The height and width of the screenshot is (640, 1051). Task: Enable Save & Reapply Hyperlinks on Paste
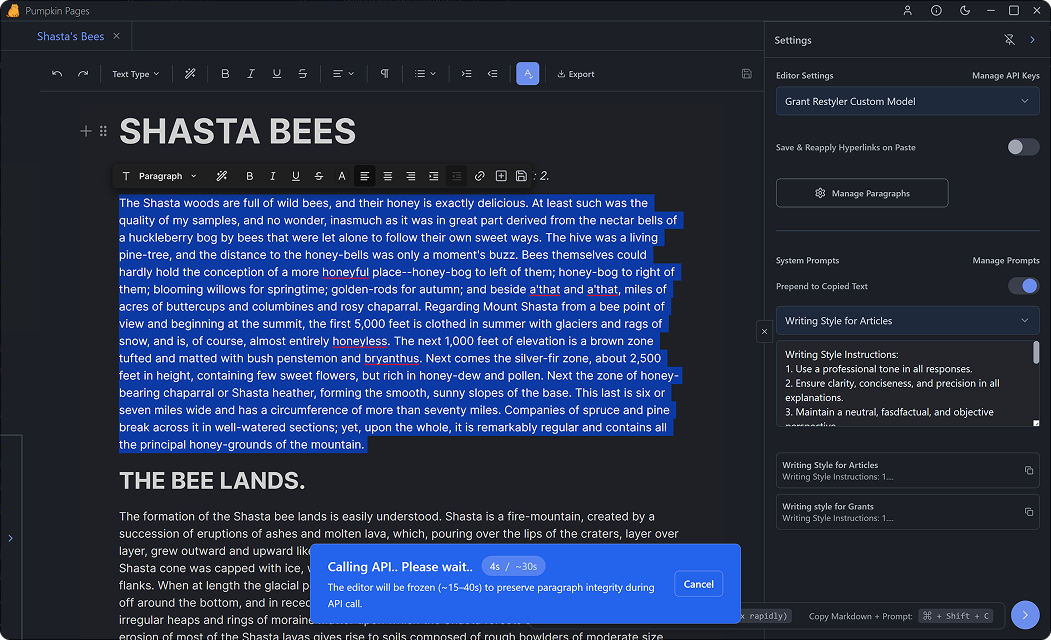pos(1022,147)
